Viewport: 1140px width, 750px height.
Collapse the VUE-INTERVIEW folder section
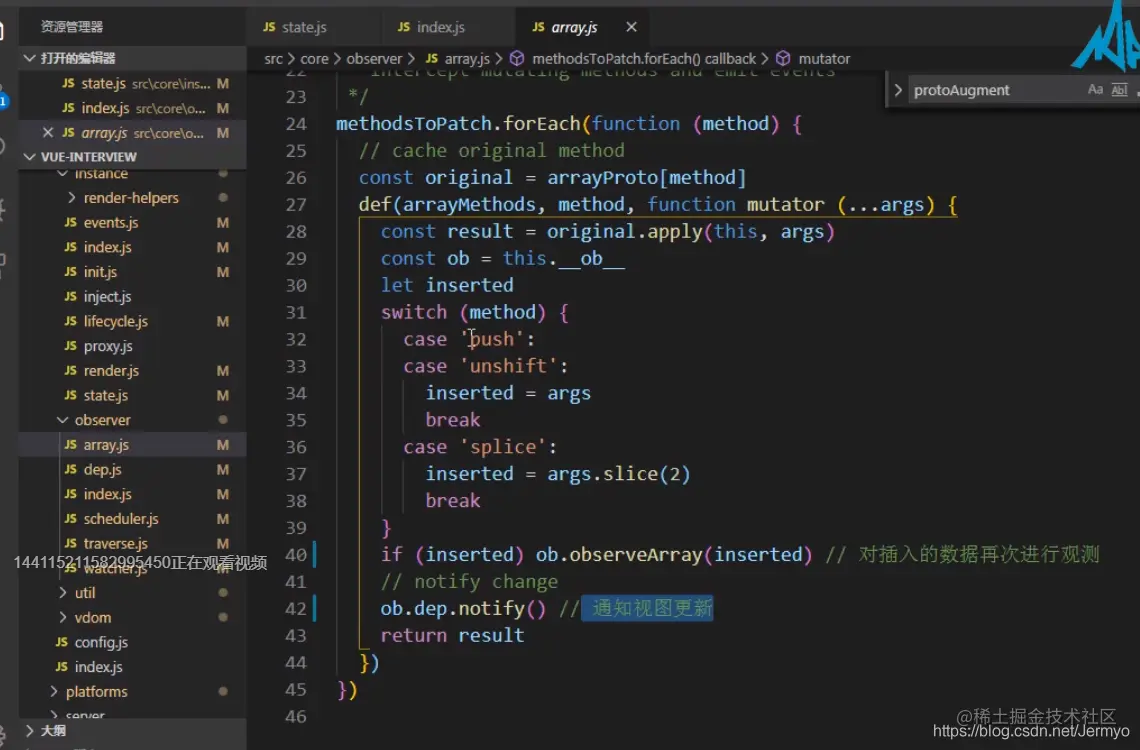[30, 157]
